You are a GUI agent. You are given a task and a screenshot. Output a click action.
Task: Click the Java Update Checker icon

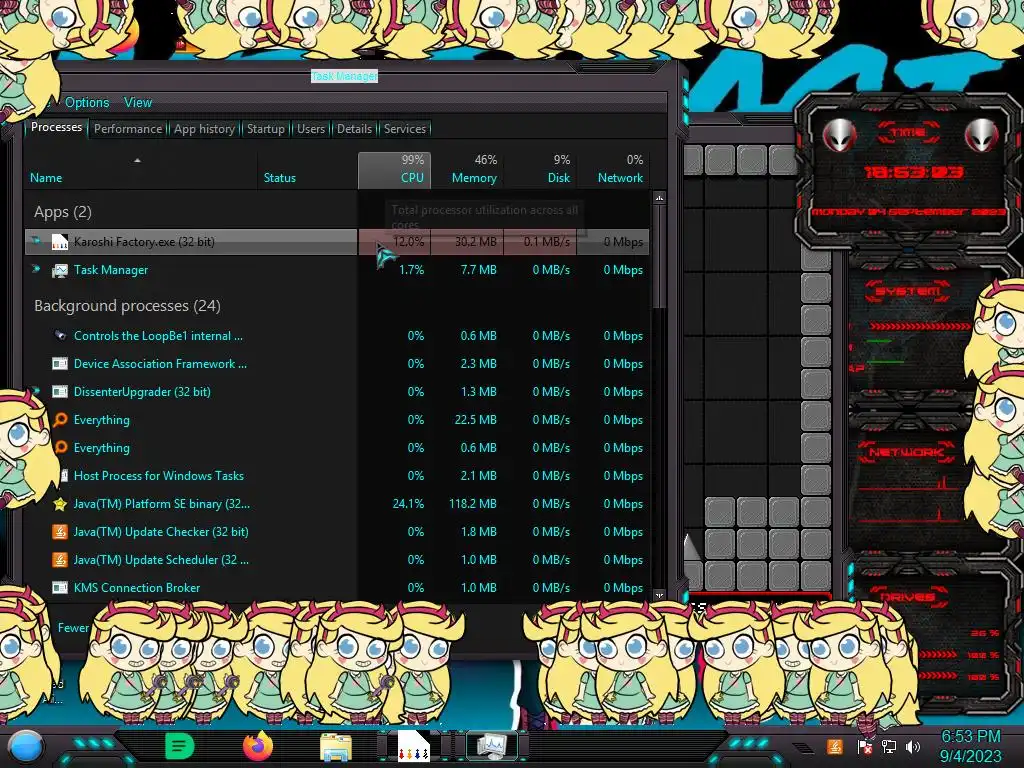[x=59, y=532]
